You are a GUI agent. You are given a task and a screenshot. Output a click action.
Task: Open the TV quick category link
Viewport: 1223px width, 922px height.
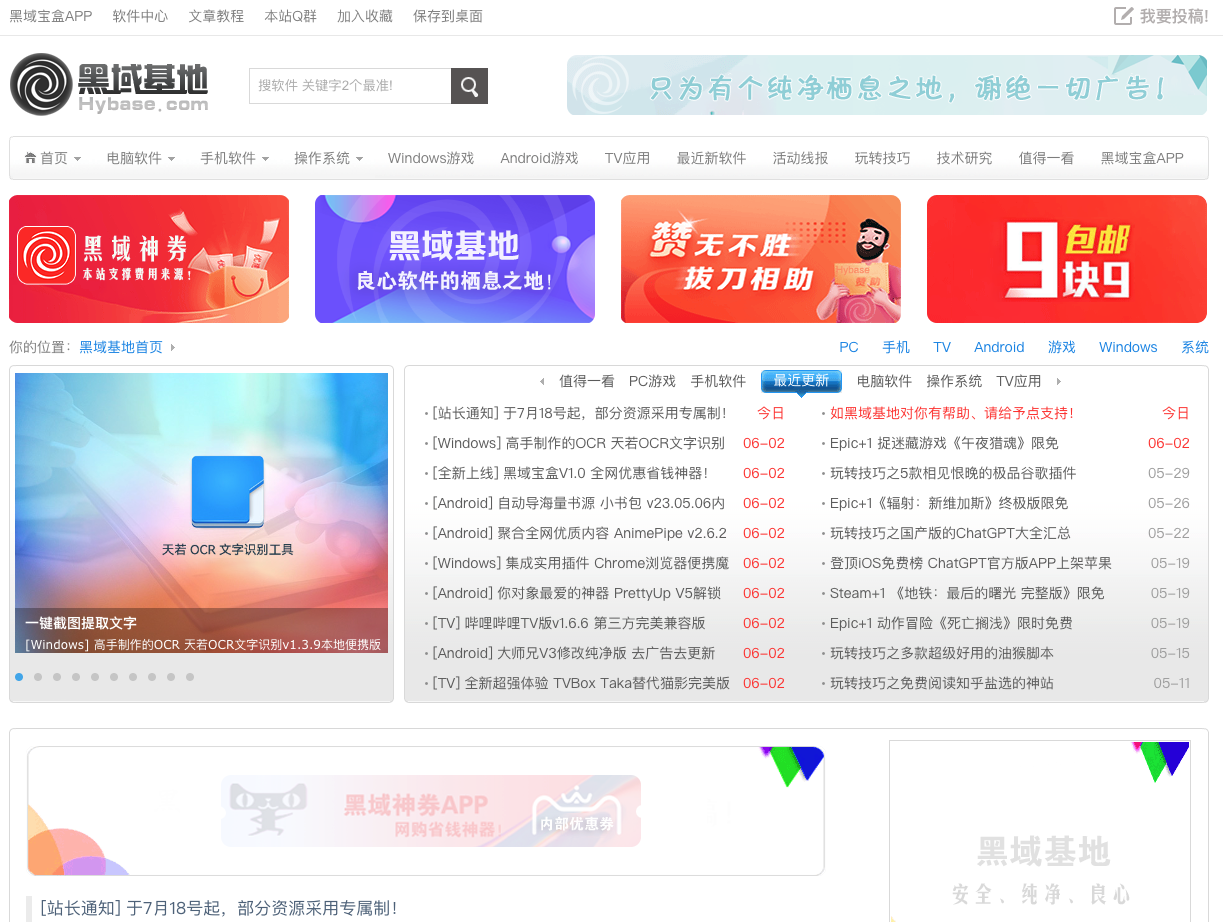pos(942,347)
